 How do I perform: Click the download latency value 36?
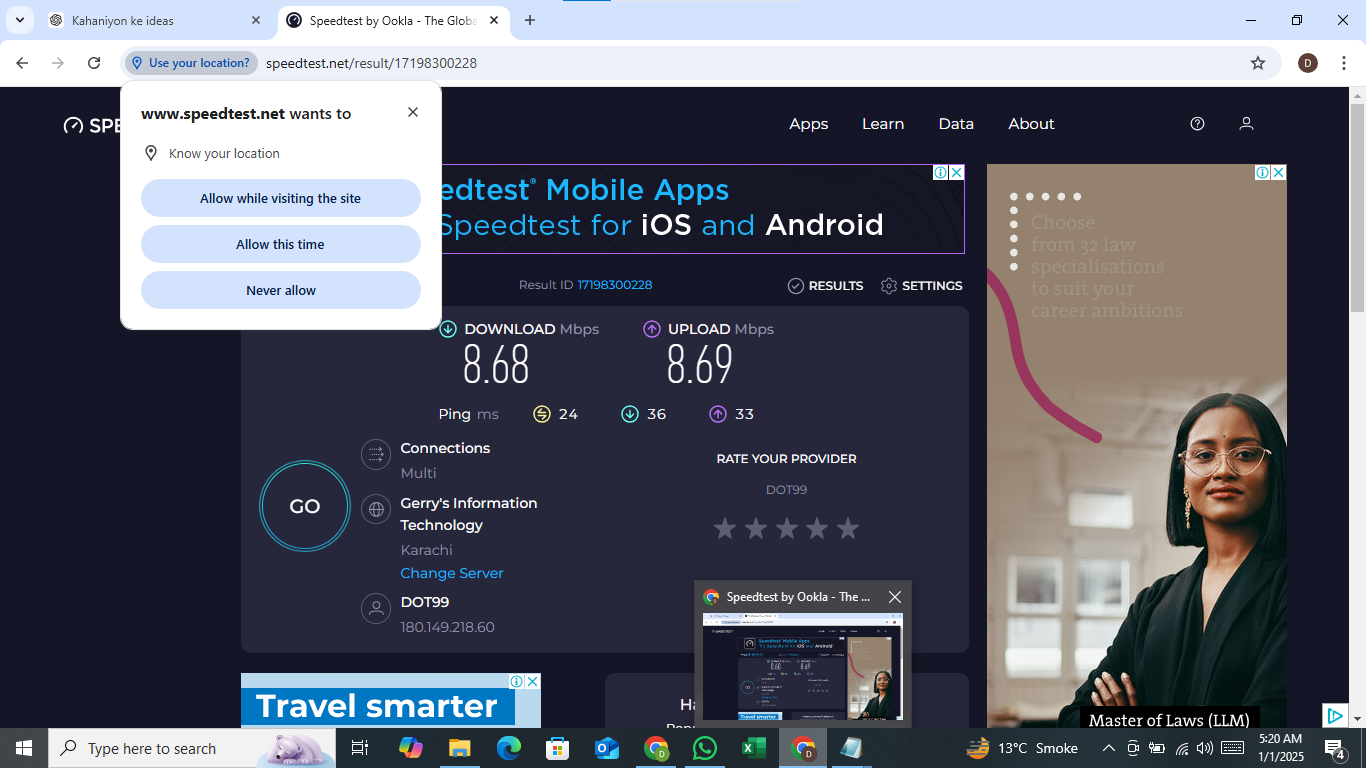[656, 414]
